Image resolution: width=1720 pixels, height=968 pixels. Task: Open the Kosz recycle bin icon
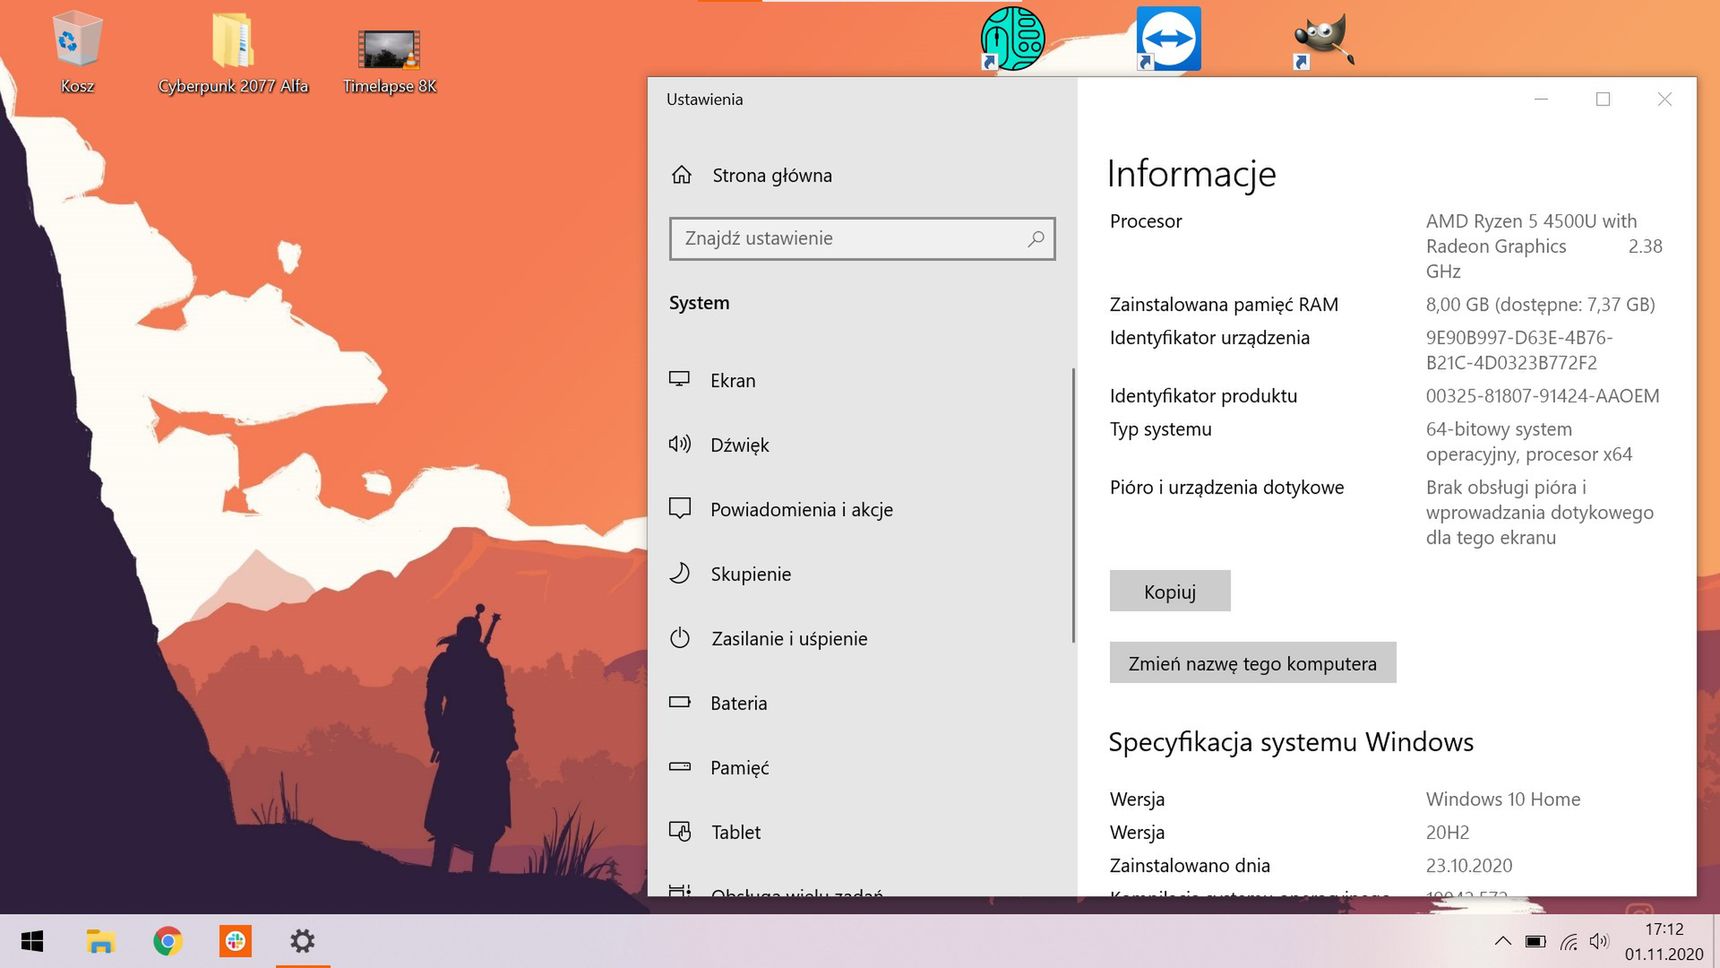coord(76,52)
